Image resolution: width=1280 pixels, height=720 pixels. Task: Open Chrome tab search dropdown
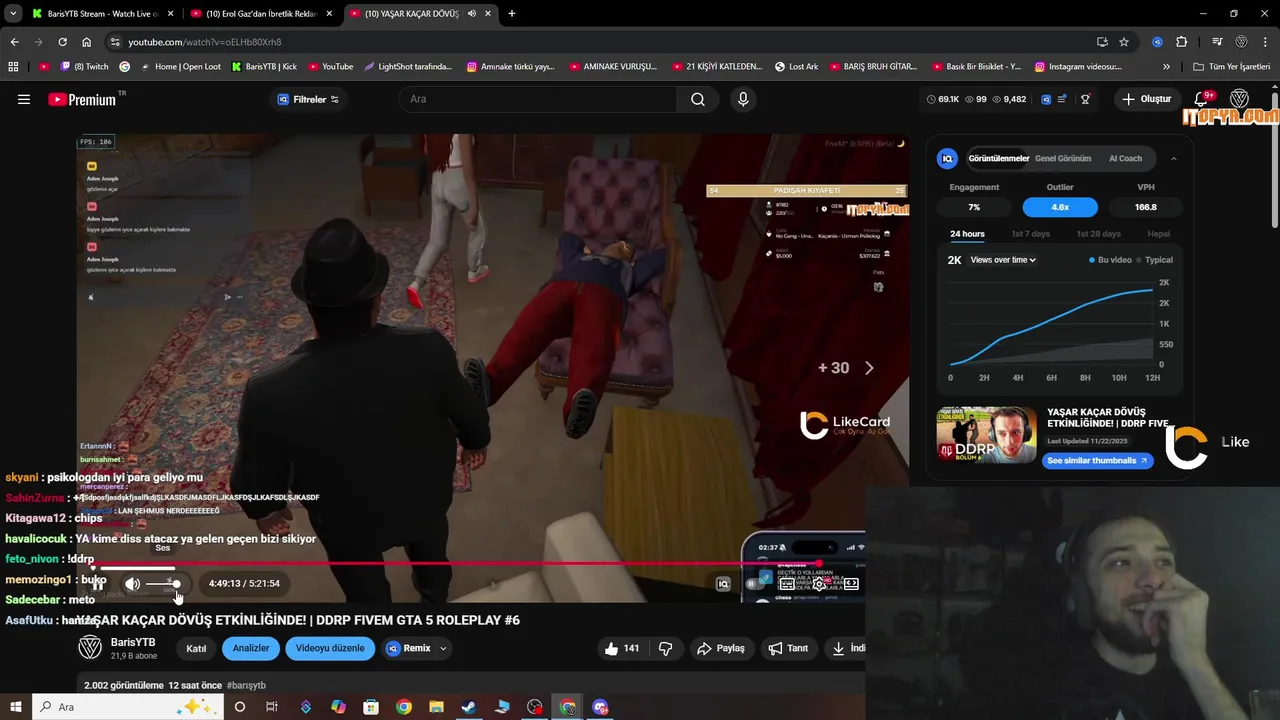12,14
